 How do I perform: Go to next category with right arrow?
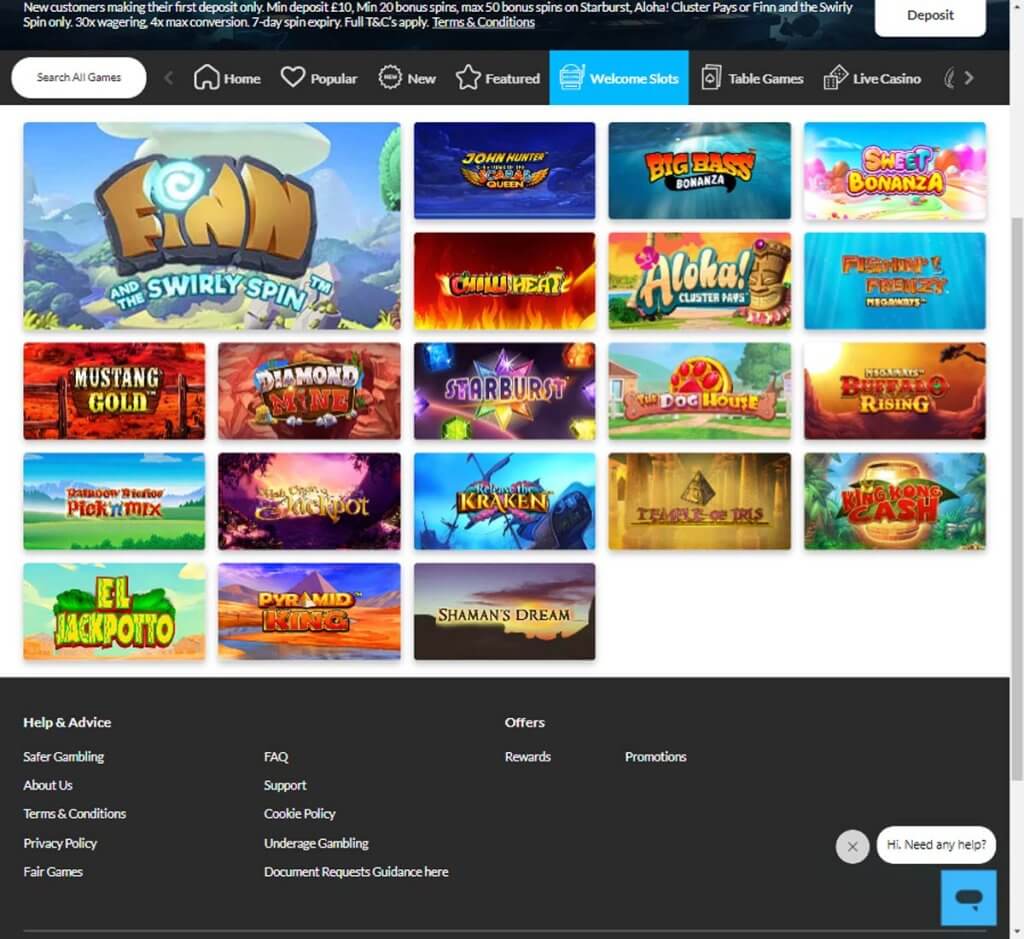969,78
